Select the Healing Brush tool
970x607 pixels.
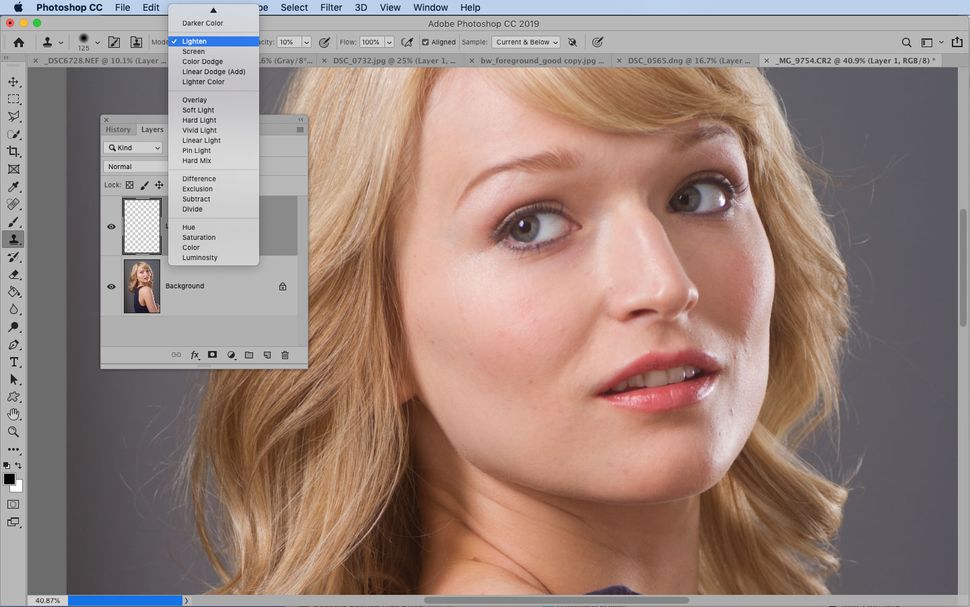coord(13,205)
